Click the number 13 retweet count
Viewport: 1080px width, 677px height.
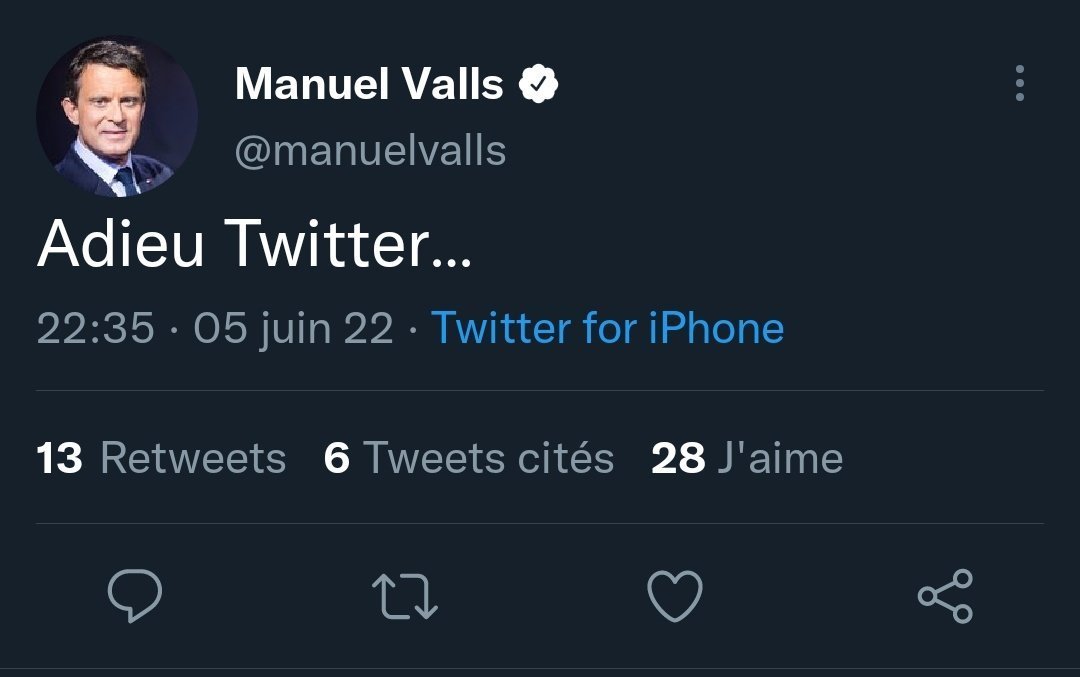point(60,458)
